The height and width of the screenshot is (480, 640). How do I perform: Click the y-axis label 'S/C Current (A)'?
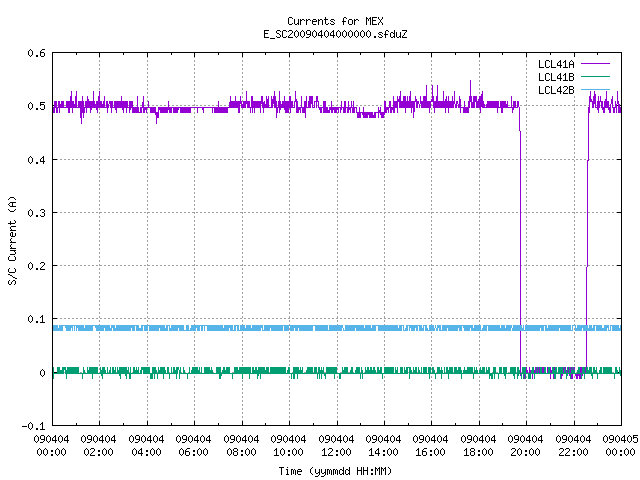point(12,241)
